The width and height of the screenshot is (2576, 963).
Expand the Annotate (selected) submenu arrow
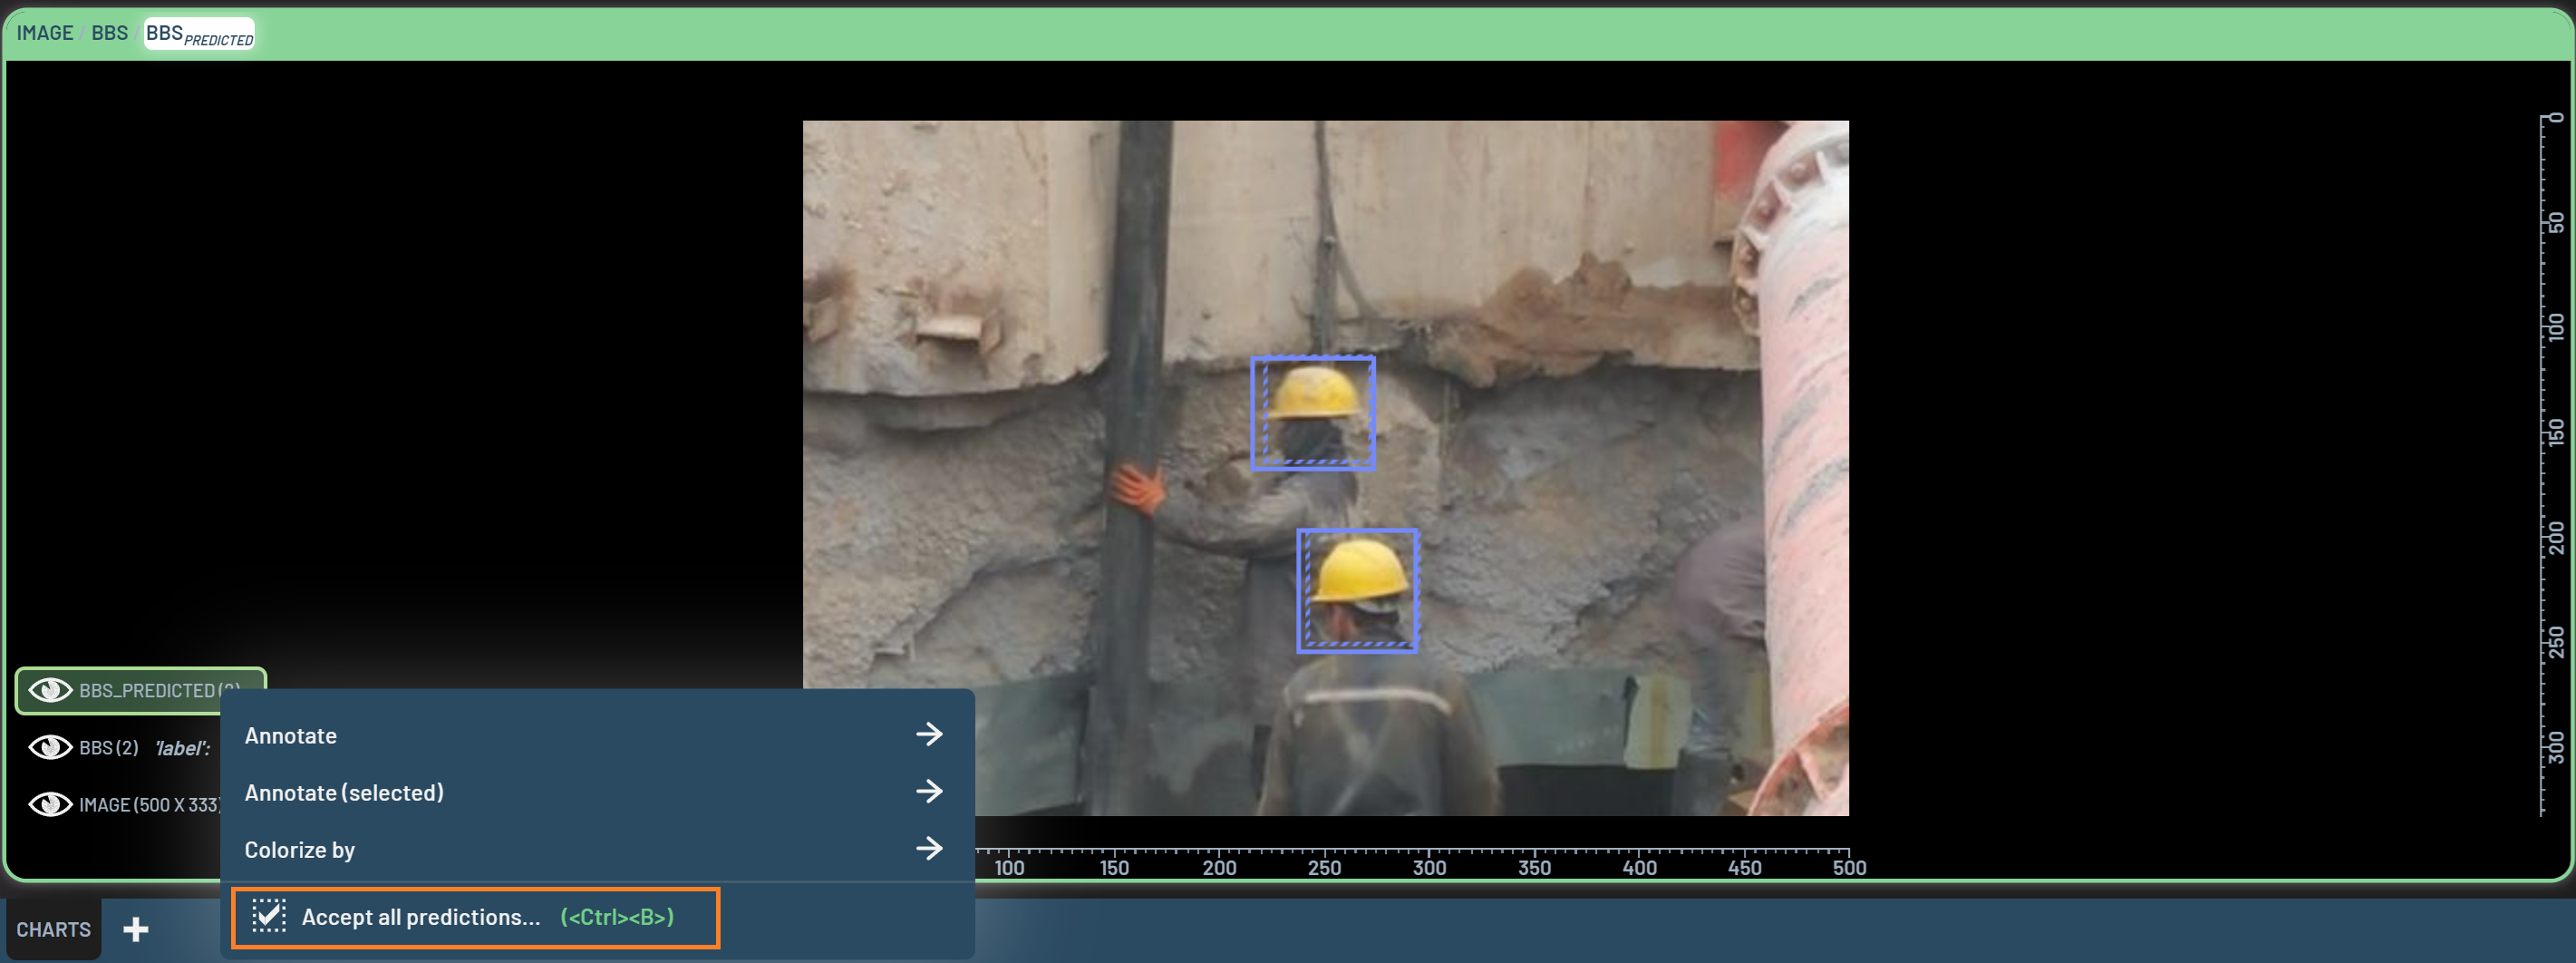[929, 792]
